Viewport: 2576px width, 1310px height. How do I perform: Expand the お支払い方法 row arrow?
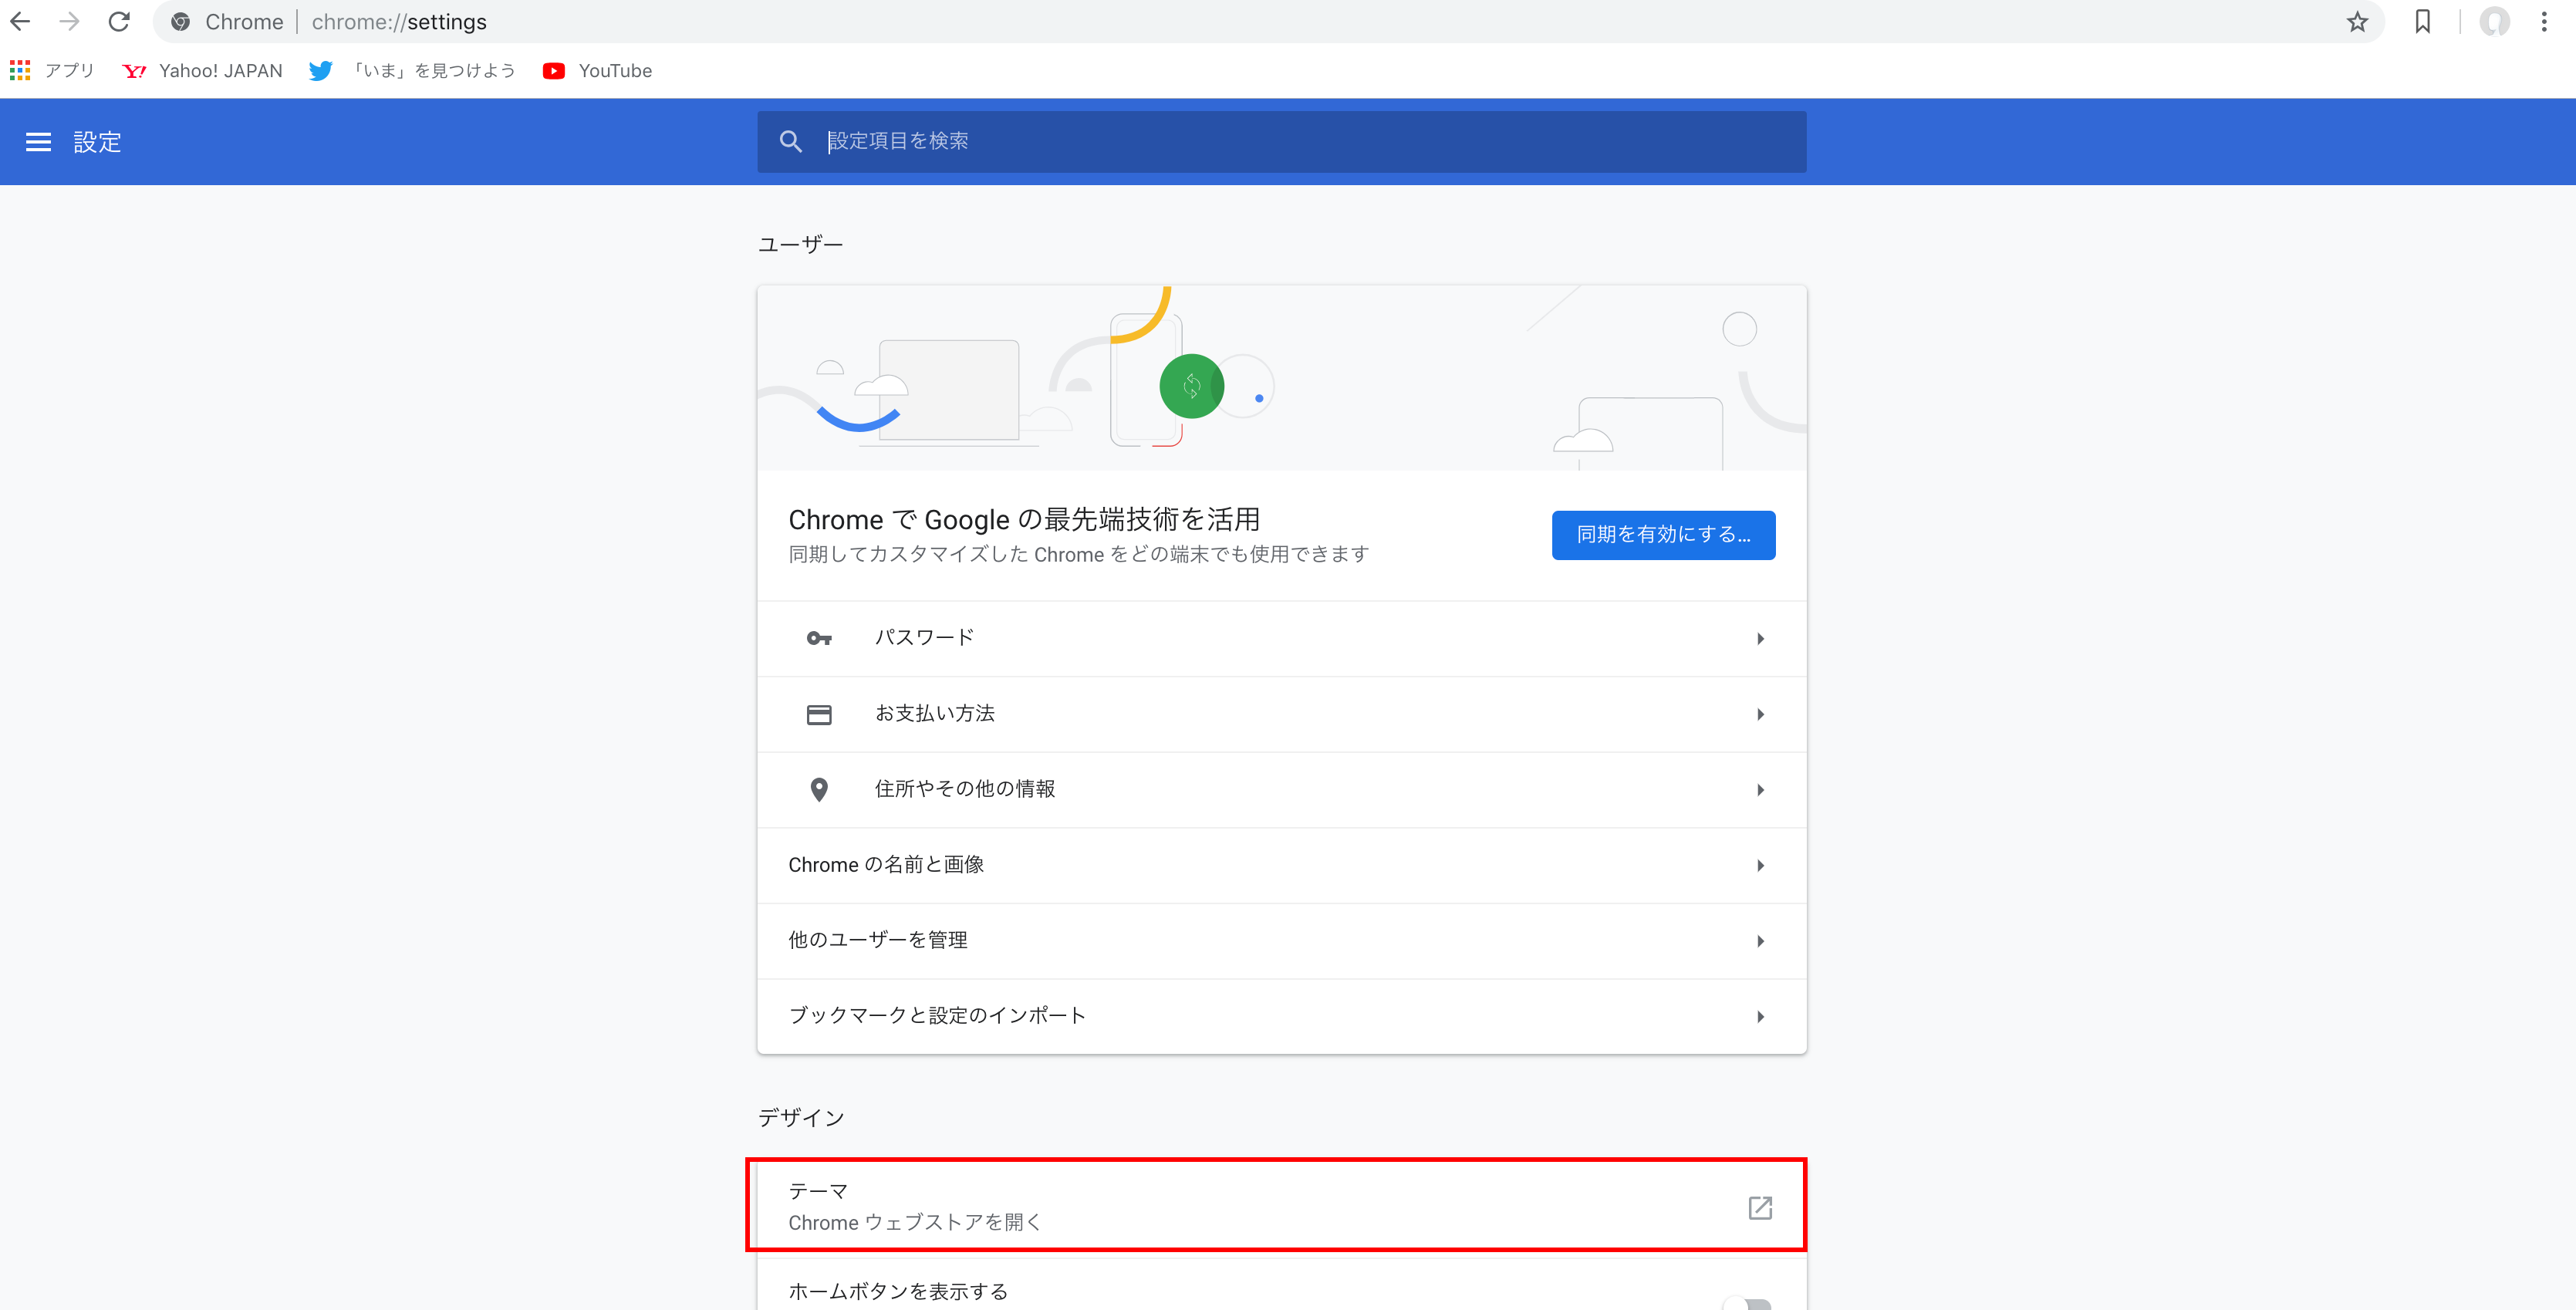click(1760, 714)
